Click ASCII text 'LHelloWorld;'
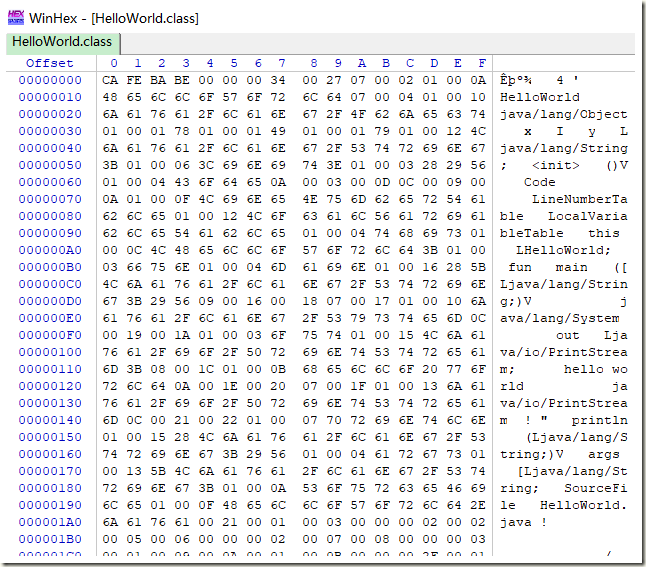This screenshot has height=567, width=646. coord(564,251)
